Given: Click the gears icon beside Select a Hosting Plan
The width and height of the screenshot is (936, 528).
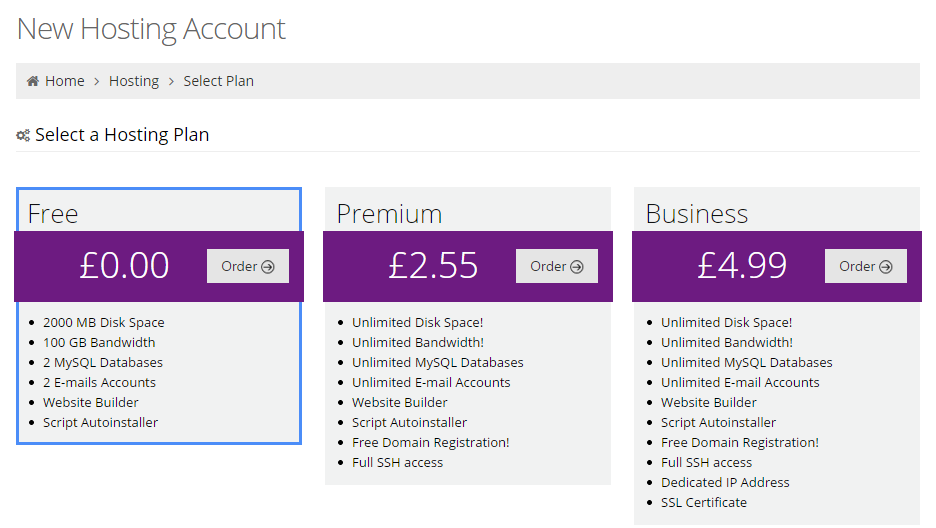Looking at the screenshot, I should pos(23,135).
